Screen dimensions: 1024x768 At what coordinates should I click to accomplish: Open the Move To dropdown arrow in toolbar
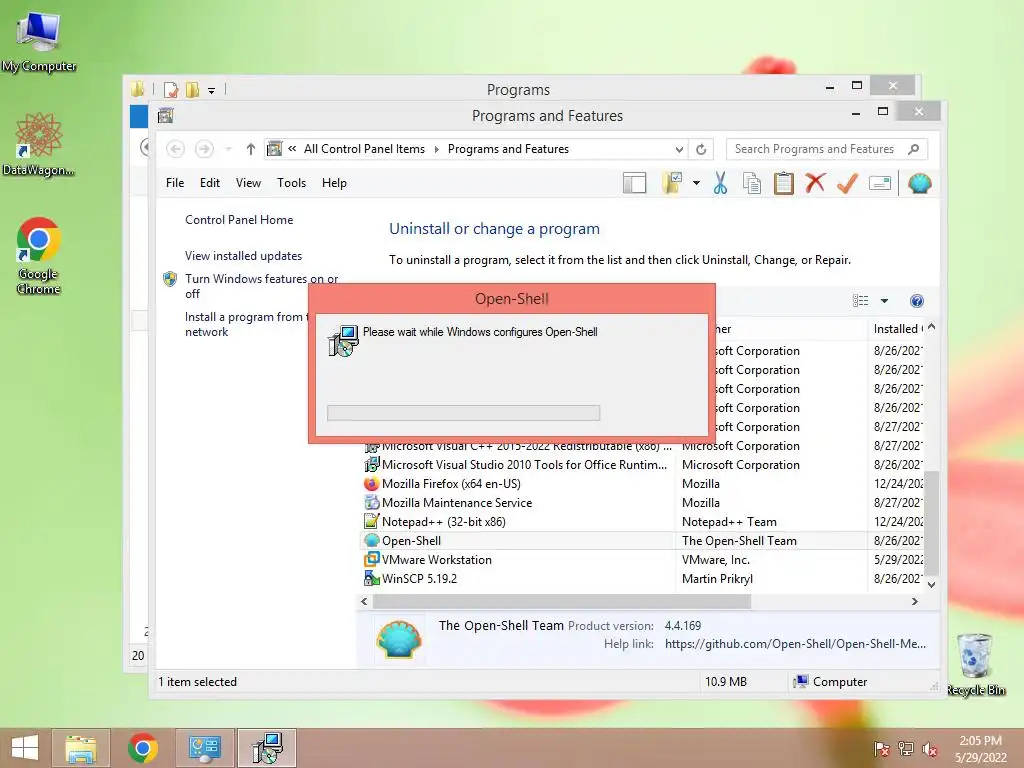click(696, 184)
